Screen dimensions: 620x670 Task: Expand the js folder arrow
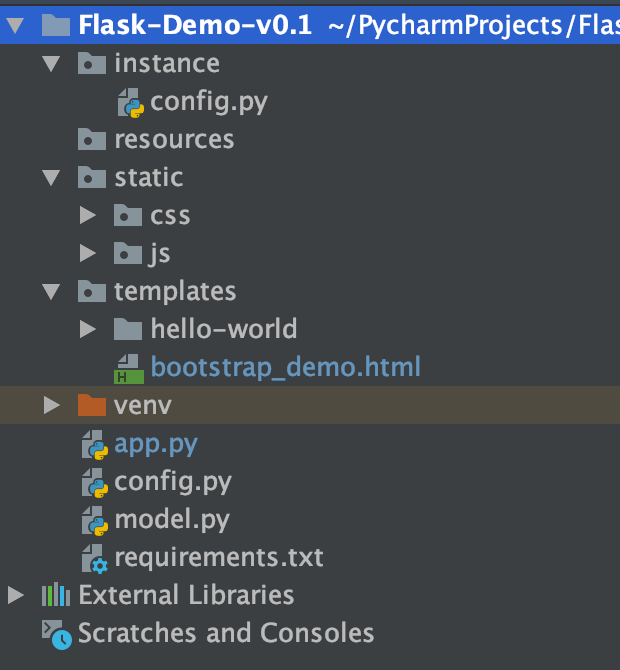(88, 253)
